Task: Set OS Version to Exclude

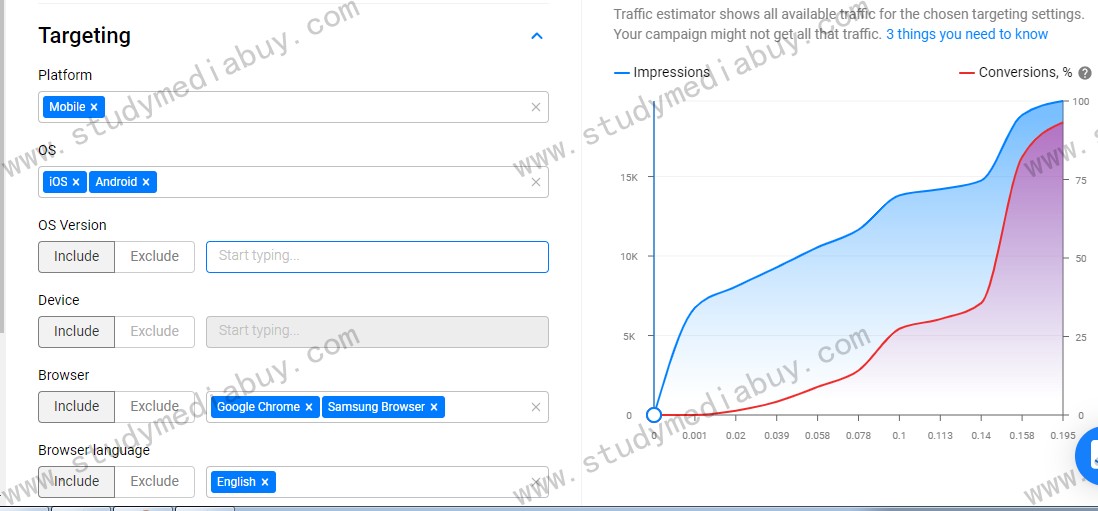Action: (x=155, y=256)
